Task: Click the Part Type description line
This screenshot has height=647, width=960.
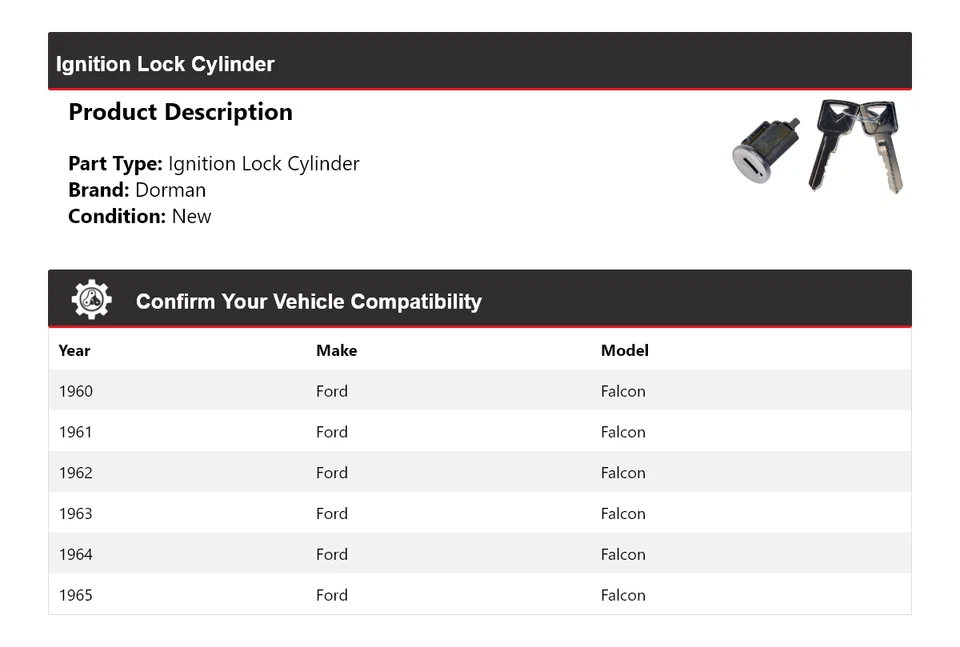Action: click(x=213, y=164)
